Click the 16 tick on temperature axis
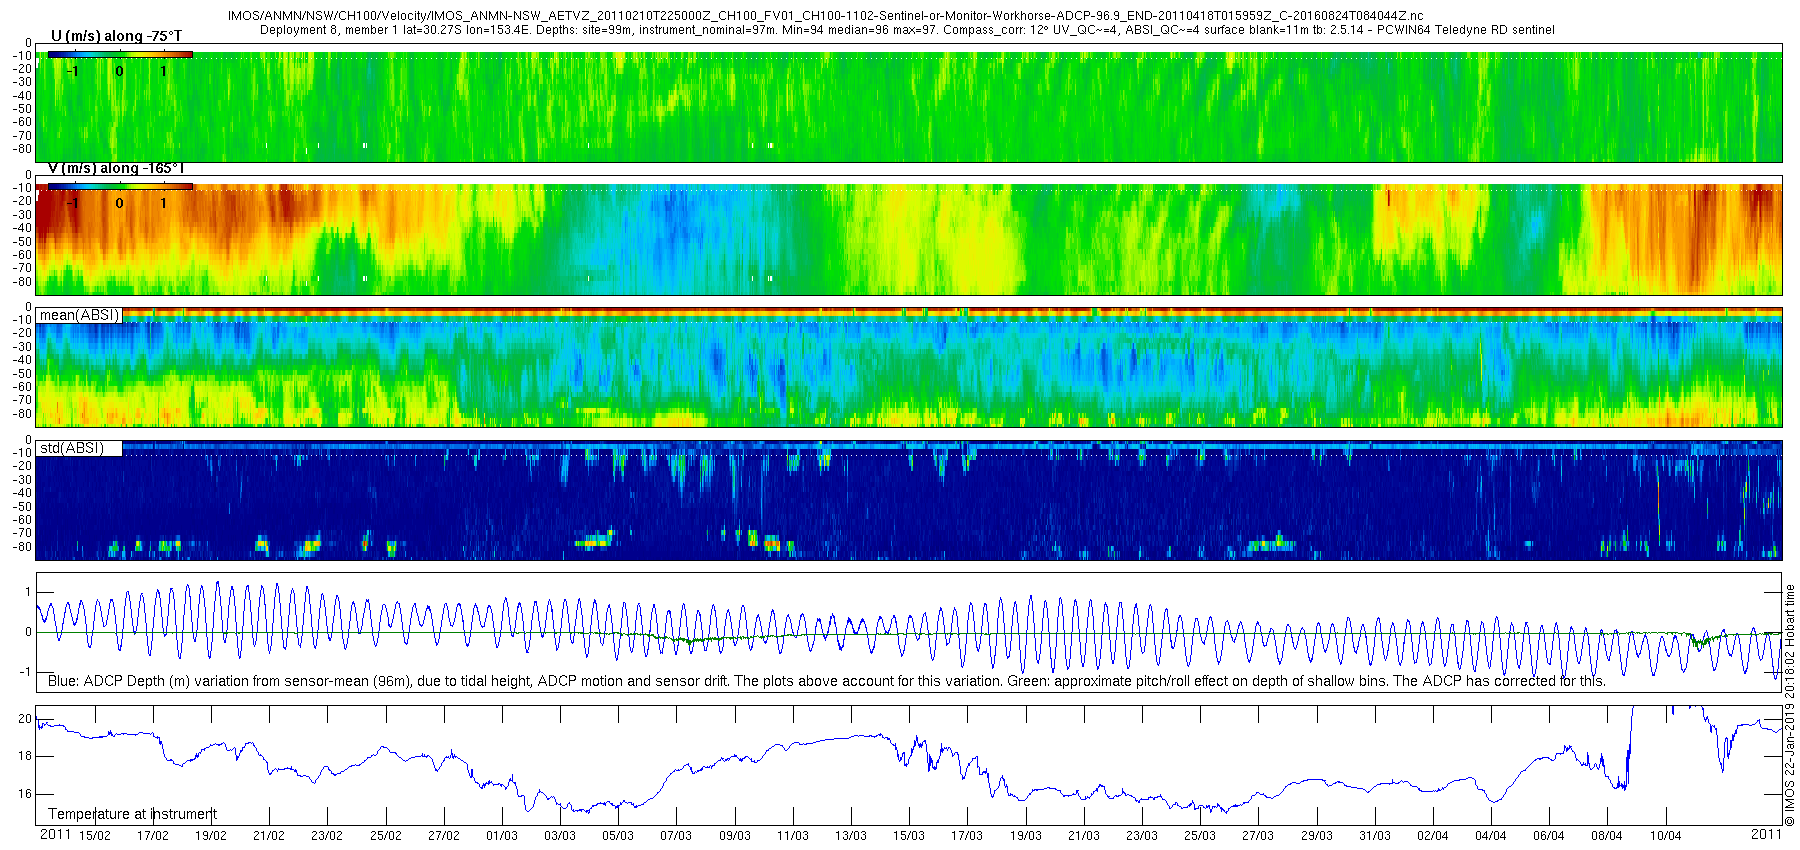Screen dimensions: 1800x850 point(26,795)
